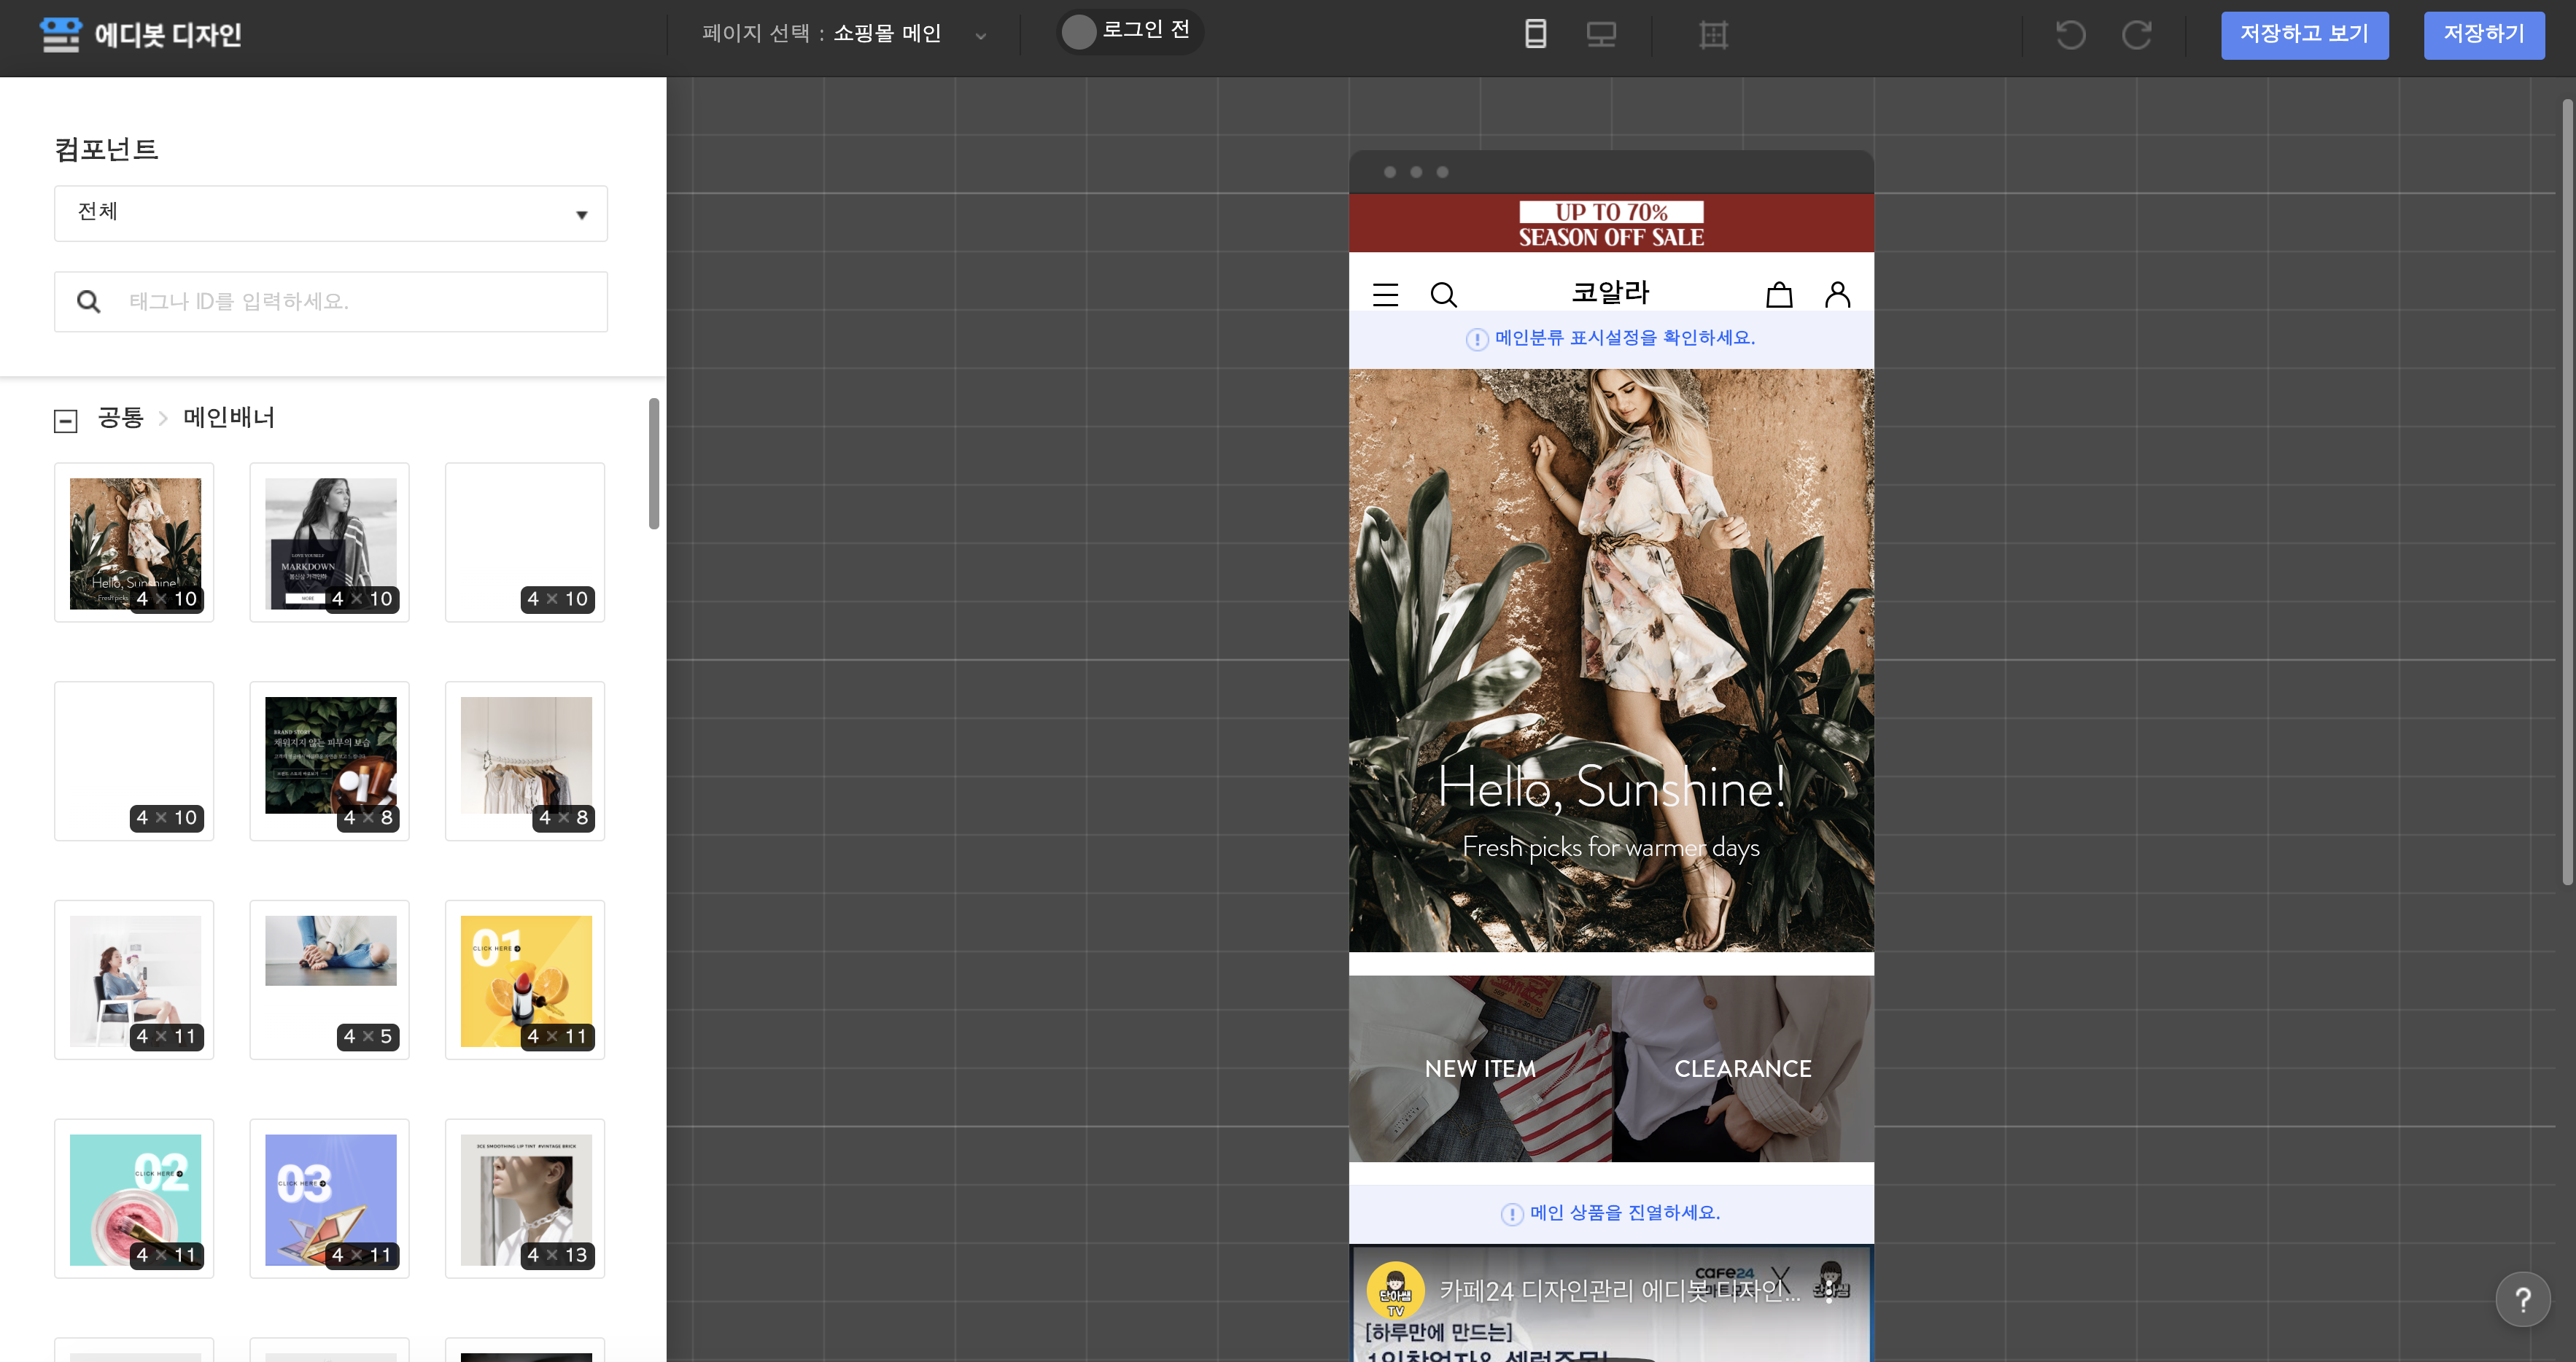This screenshot has height=1362, width=2576.
Task: Click the tag or ID search field
Action: click(360, 301)
